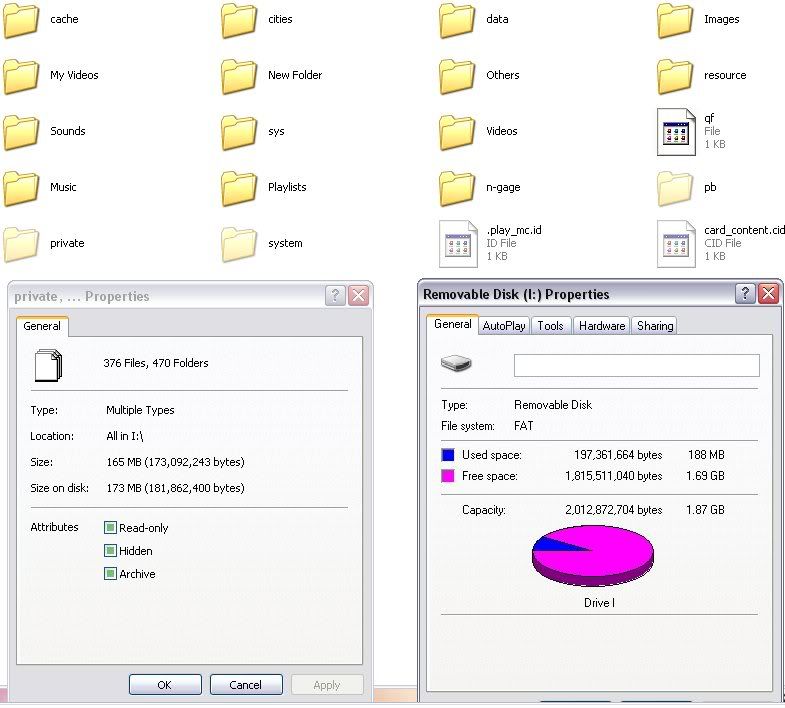Screen dimensions: 785x708
Task: Click the card_content.cid file icon
Action: [676, 244]
